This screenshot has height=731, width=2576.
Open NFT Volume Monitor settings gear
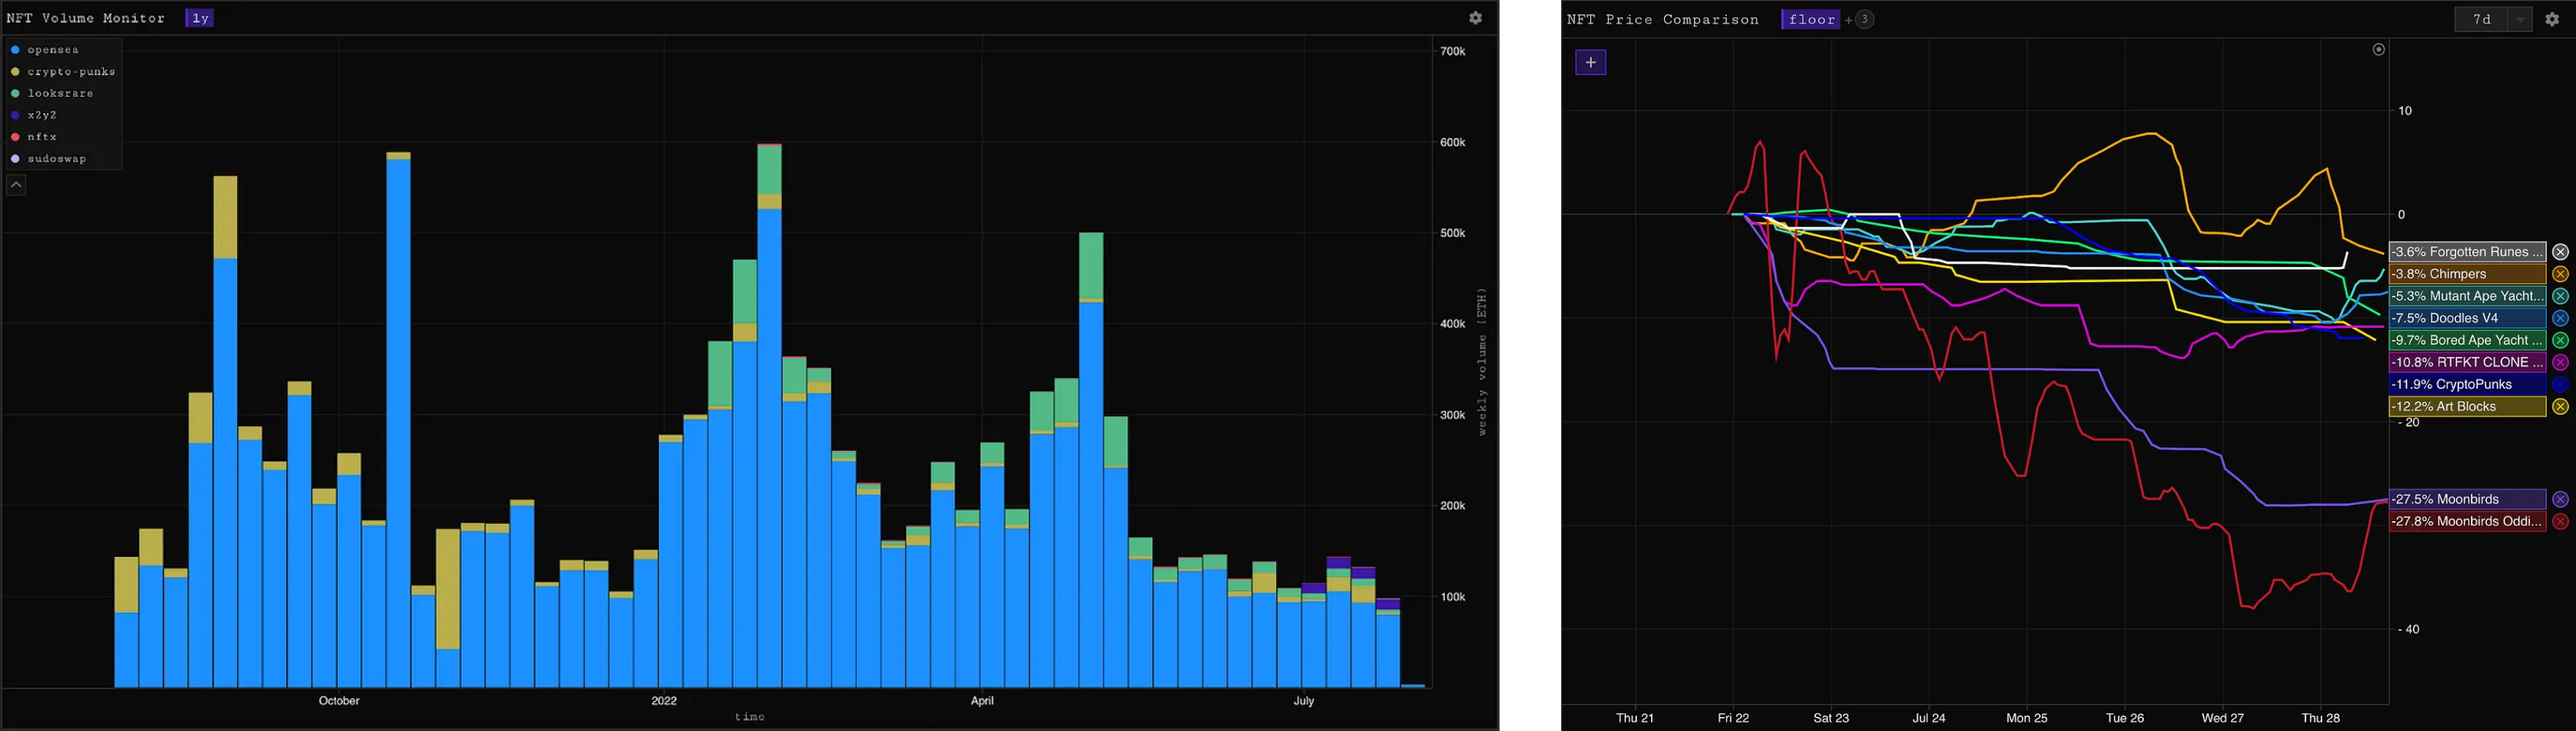tap(1475, 18)
